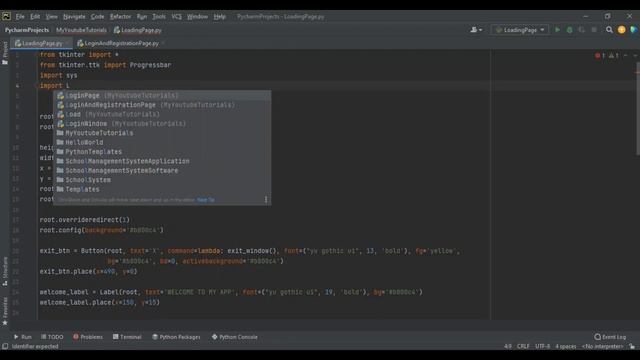Open the Help menu
The image size is (640, 360).
click(x=220, y=16)
